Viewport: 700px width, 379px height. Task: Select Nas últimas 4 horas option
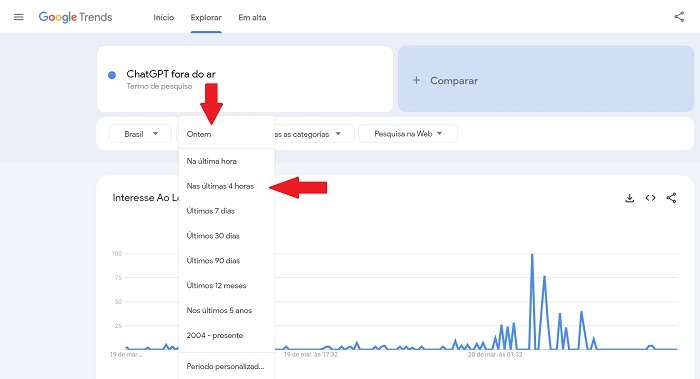coord(227,186)
